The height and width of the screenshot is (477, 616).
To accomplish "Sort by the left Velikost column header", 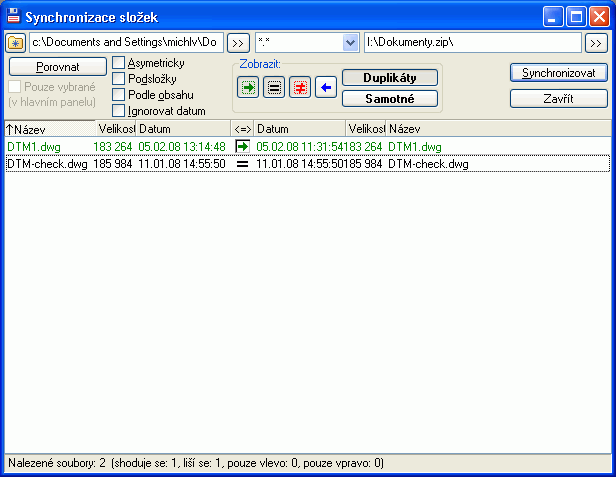I will (116, 129).
